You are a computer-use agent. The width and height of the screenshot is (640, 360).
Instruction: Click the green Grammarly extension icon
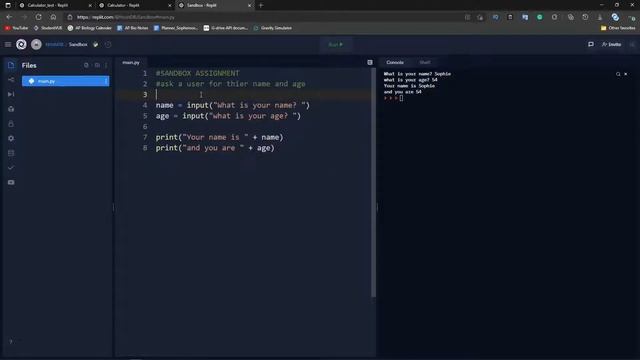click(x=540, y=17)
